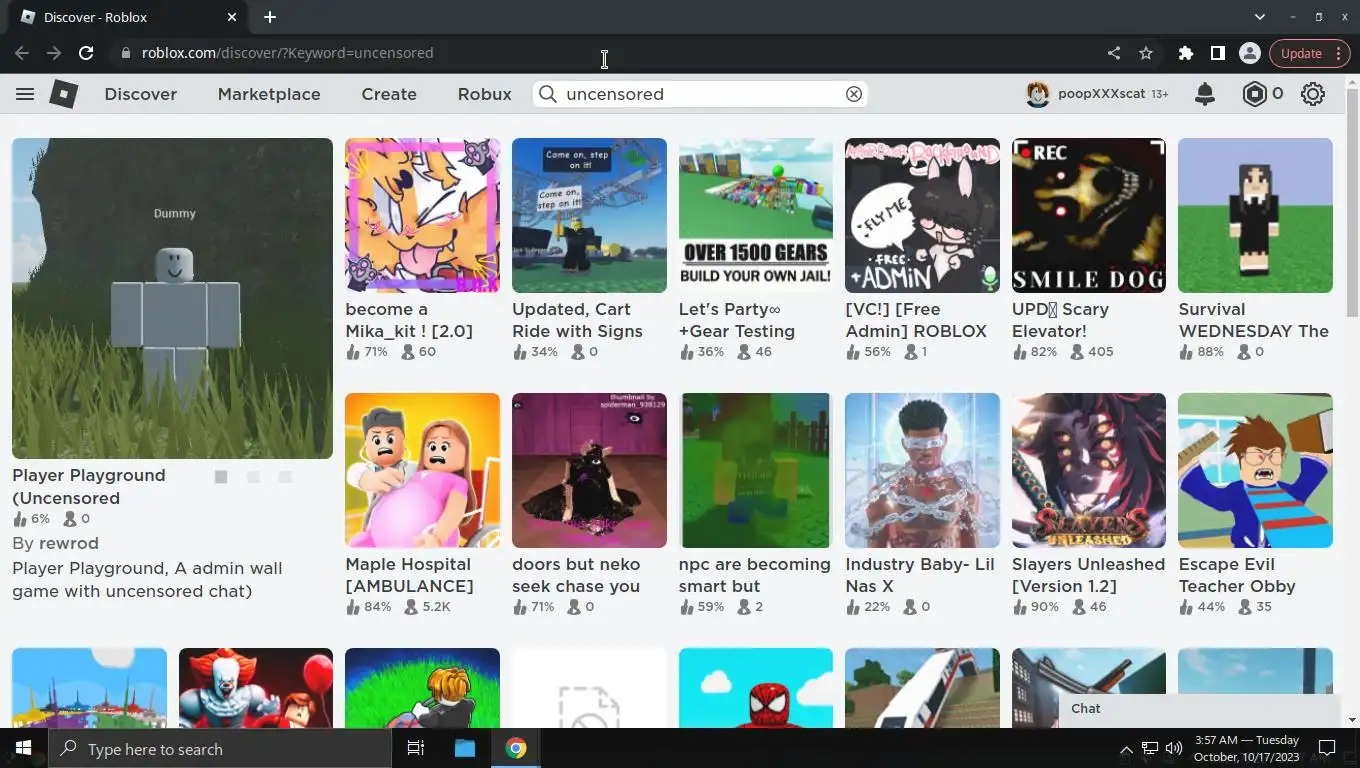
Task: Select the second carousel dot for Player Playground
Action: click(x=253, y=477)
